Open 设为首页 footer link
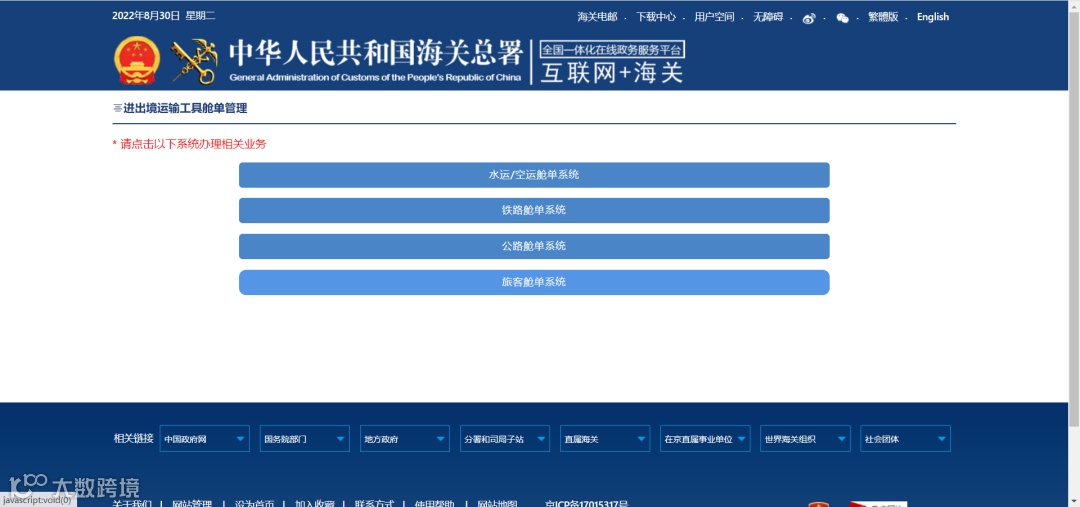Viewport: 1080px width, 507px height. (x=254, y=504)
